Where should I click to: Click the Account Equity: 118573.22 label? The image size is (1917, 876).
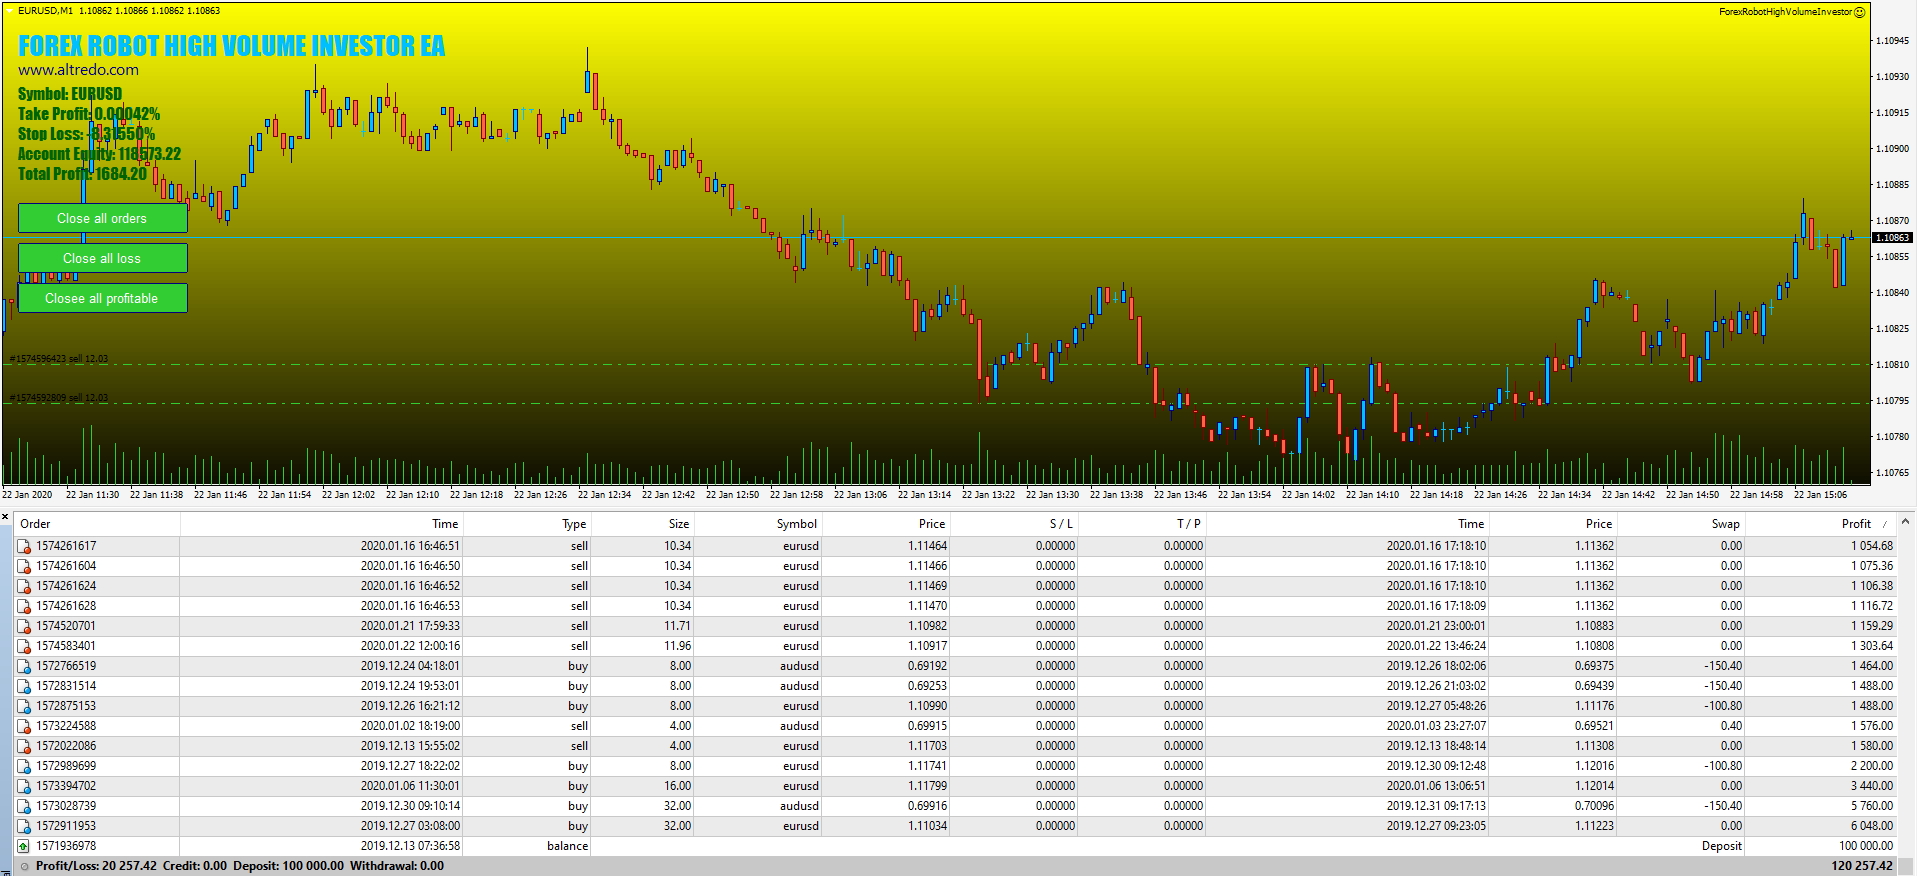[x=99, y=154]
